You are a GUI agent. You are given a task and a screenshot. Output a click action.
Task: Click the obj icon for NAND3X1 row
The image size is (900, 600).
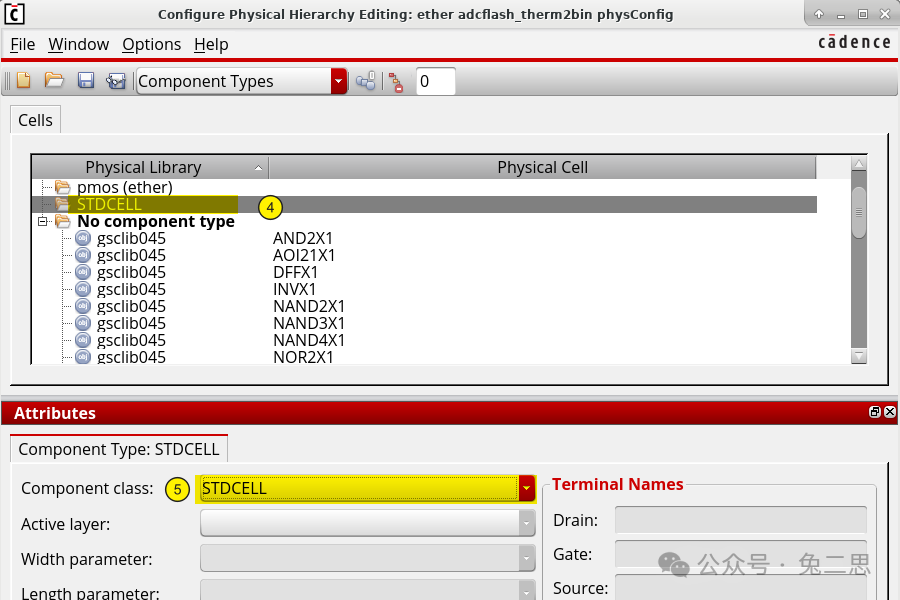(x=83, y=323)
